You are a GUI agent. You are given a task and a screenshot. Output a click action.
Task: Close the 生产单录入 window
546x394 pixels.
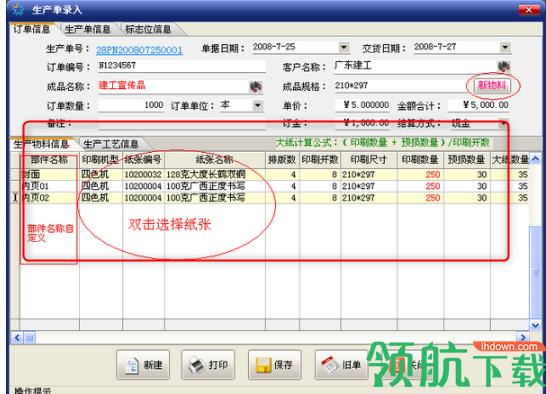click(528, 10)
